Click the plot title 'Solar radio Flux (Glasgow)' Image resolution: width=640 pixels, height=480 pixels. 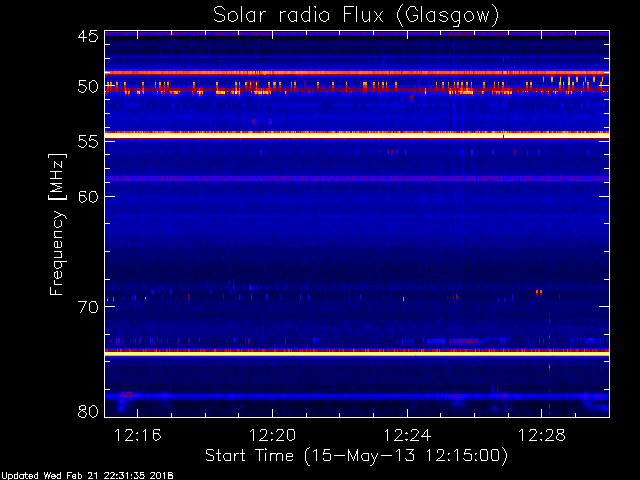click(356, 16)
